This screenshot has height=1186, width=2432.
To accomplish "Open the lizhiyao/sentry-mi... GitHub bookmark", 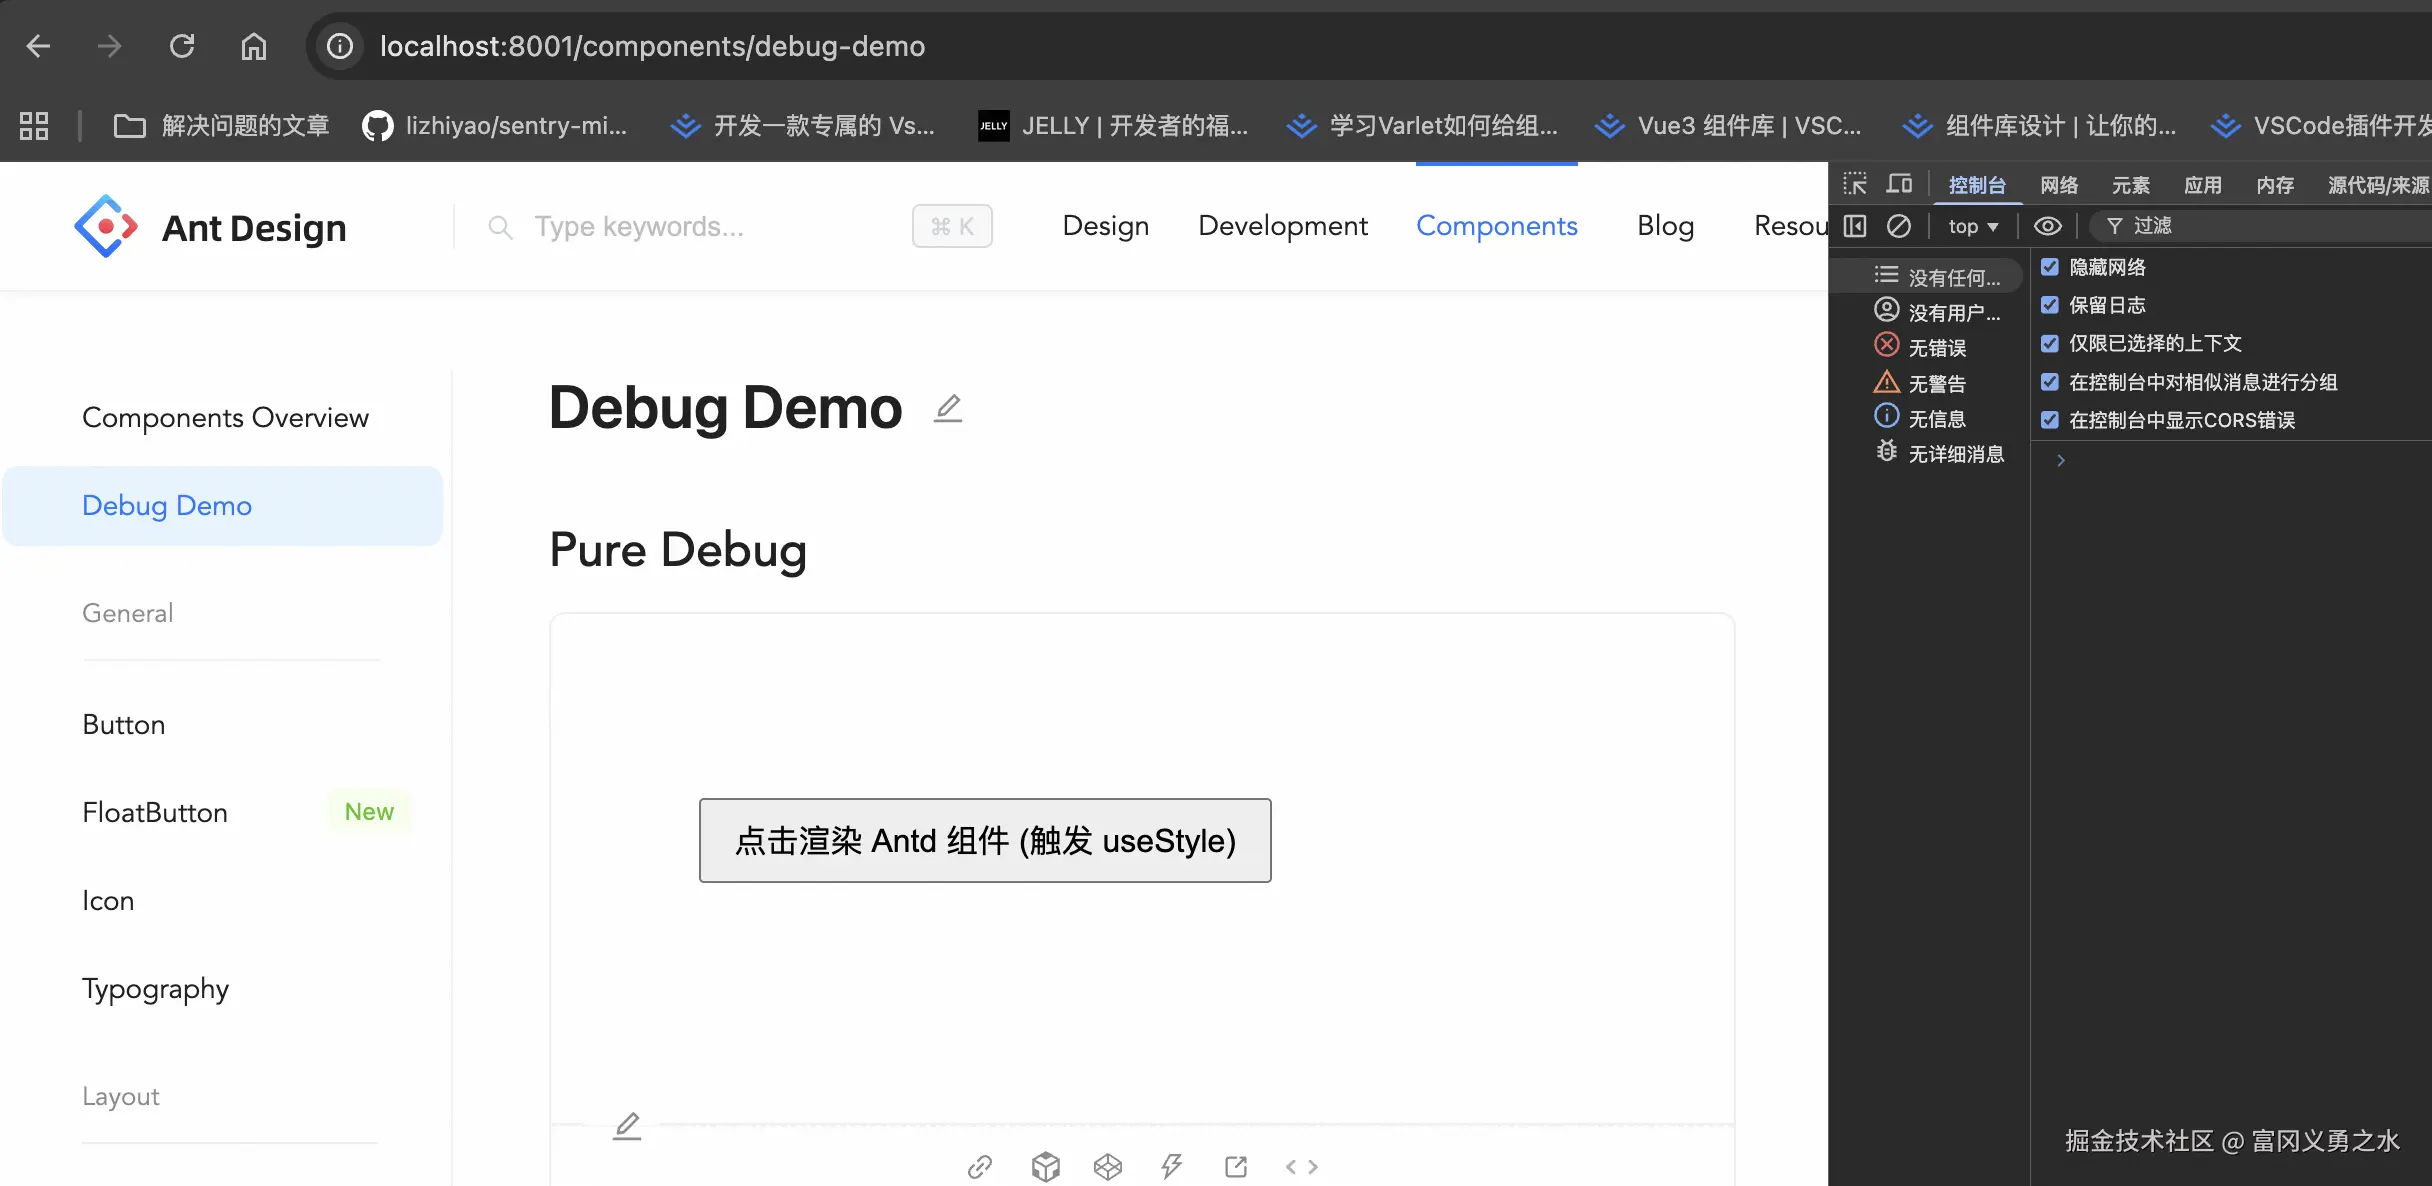I will (x=495, y=125).
